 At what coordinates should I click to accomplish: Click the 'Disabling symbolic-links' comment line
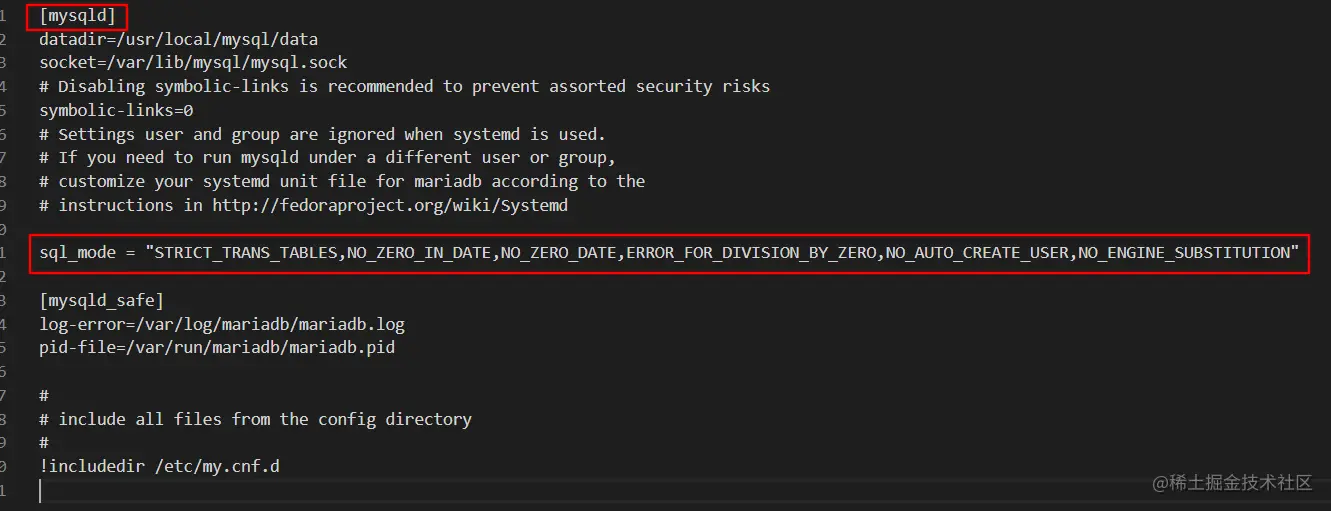coord(404,86)
